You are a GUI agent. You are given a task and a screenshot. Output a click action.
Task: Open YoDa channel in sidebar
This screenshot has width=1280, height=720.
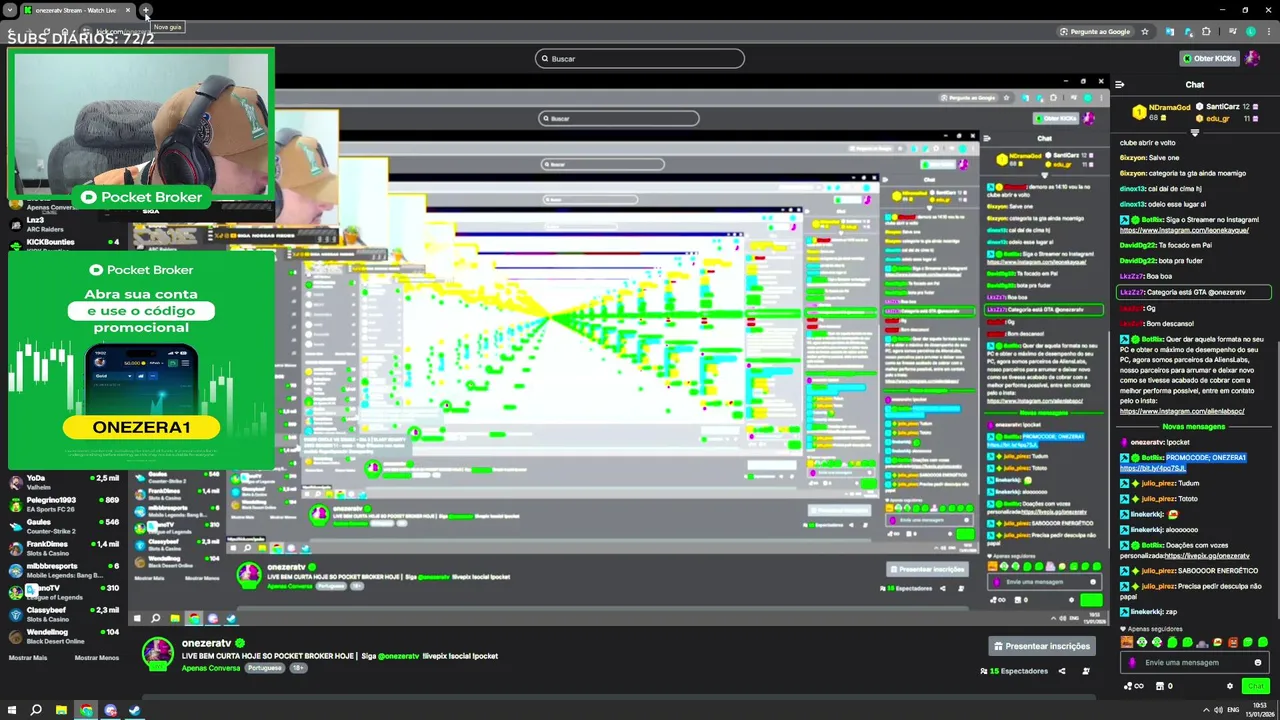pyautogui.click(x=64, y=482)
